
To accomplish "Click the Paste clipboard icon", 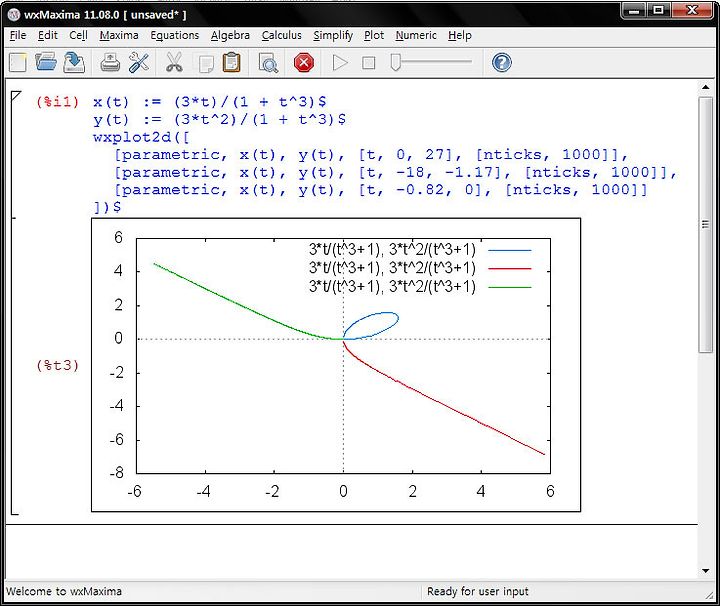I will [x=231, y=62].
